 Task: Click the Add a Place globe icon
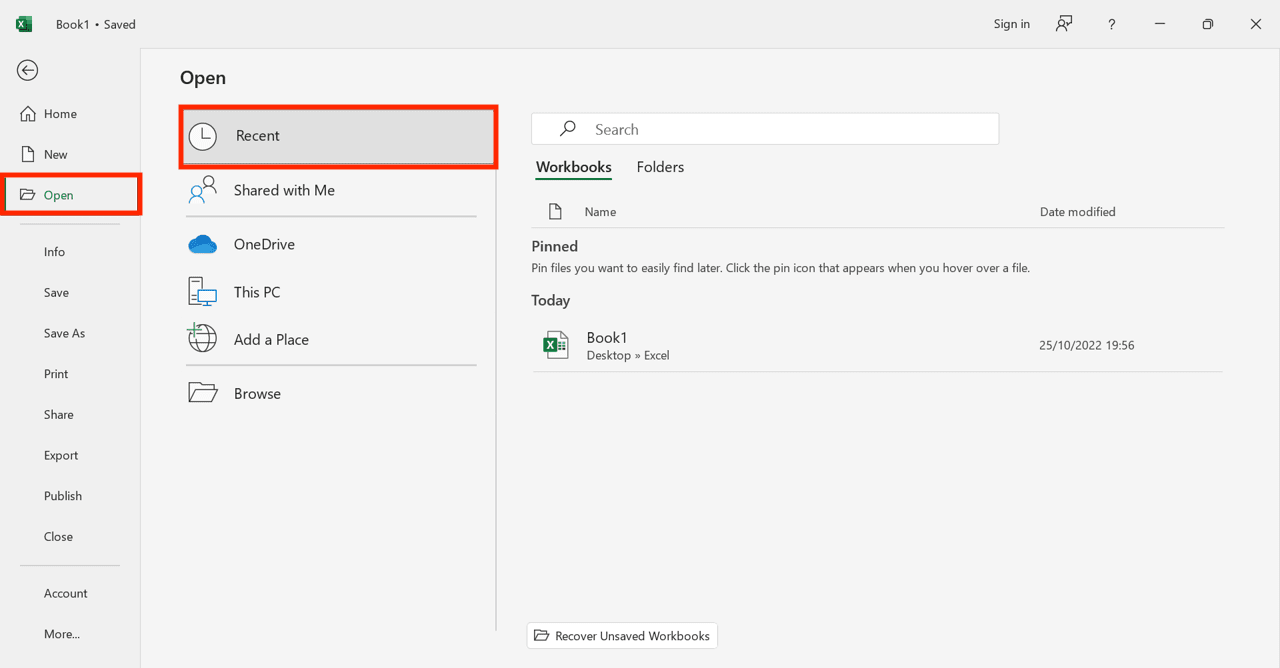(x=203, y=339)
